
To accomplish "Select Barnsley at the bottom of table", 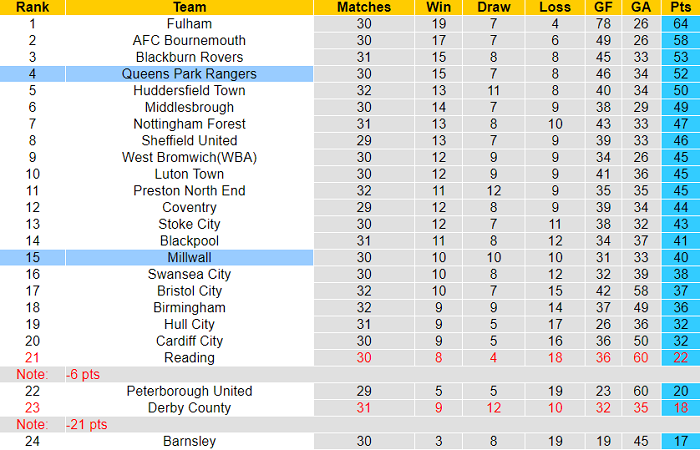I will point(189,441).
